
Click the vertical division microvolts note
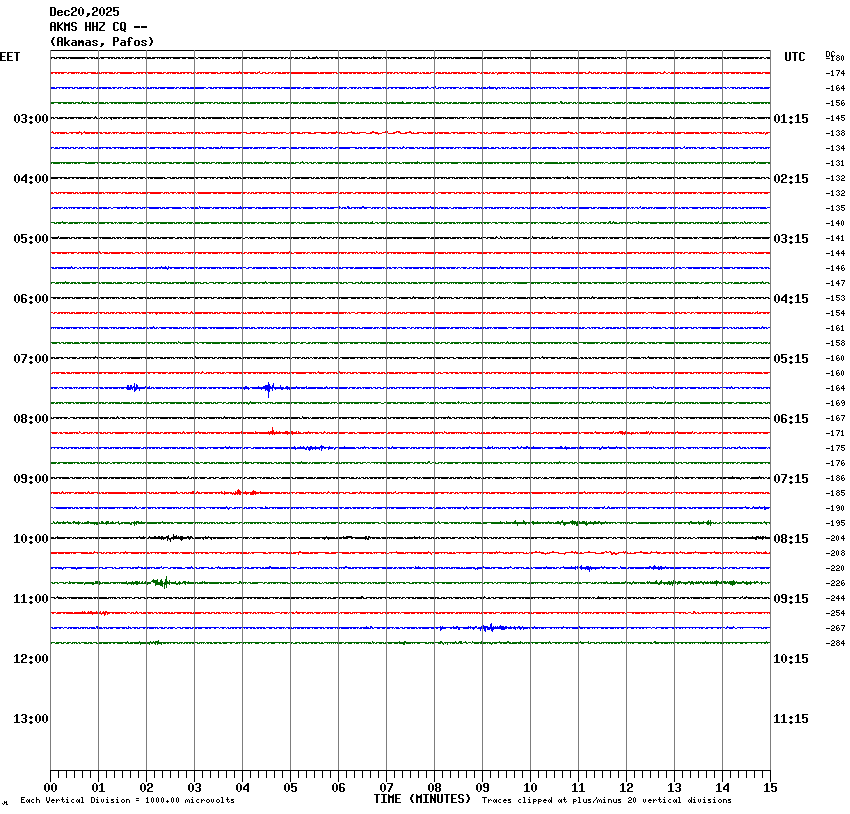click(x=127, y=801)
